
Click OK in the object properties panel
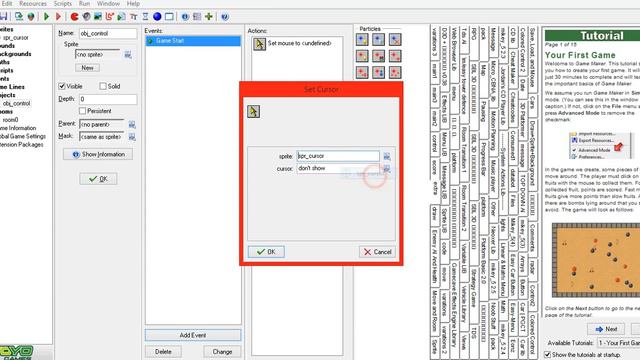[x=98, y=179]
